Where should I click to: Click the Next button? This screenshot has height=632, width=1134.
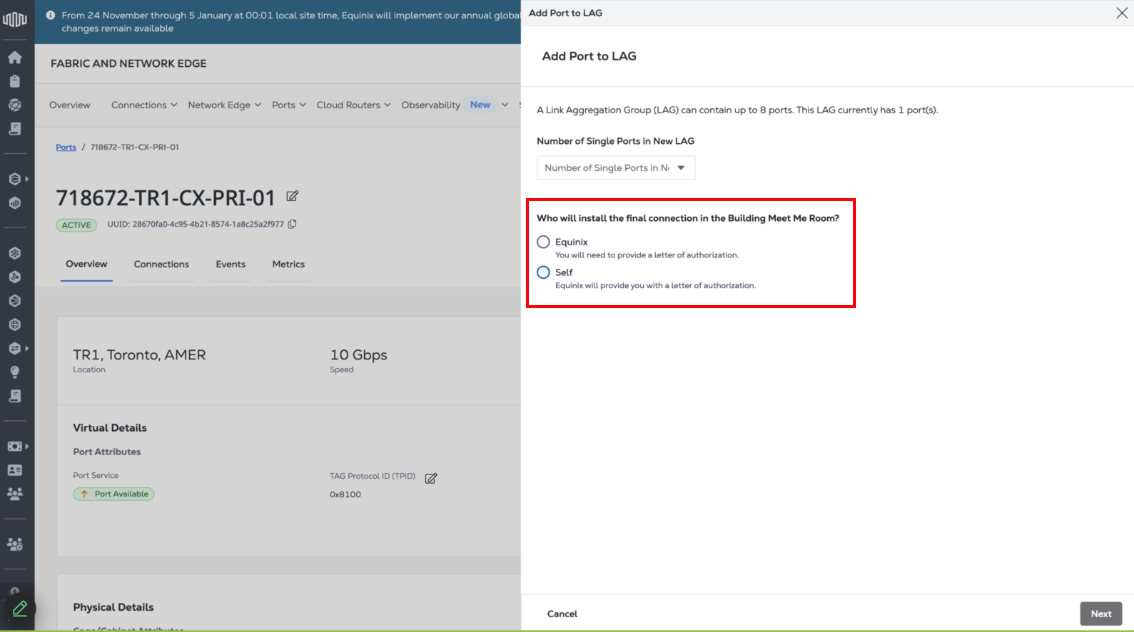[x=1100, y=614]
